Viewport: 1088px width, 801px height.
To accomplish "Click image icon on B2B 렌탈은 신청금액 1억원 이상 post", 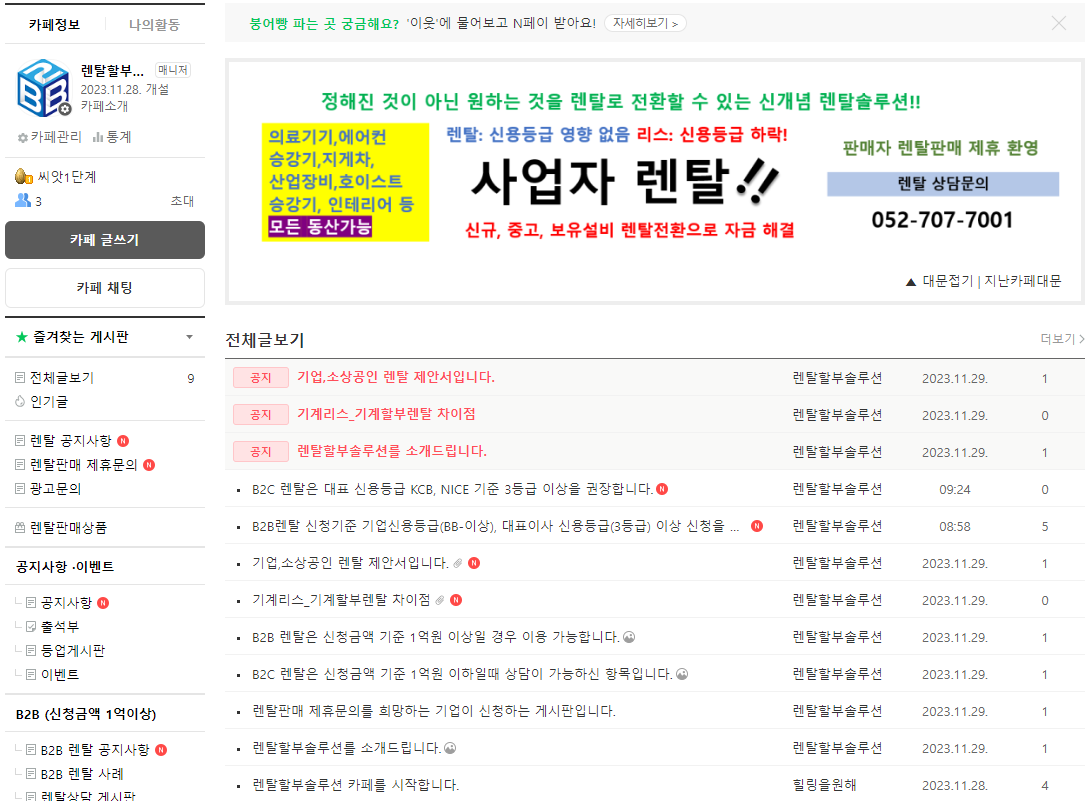I will (x=629, y=636).
